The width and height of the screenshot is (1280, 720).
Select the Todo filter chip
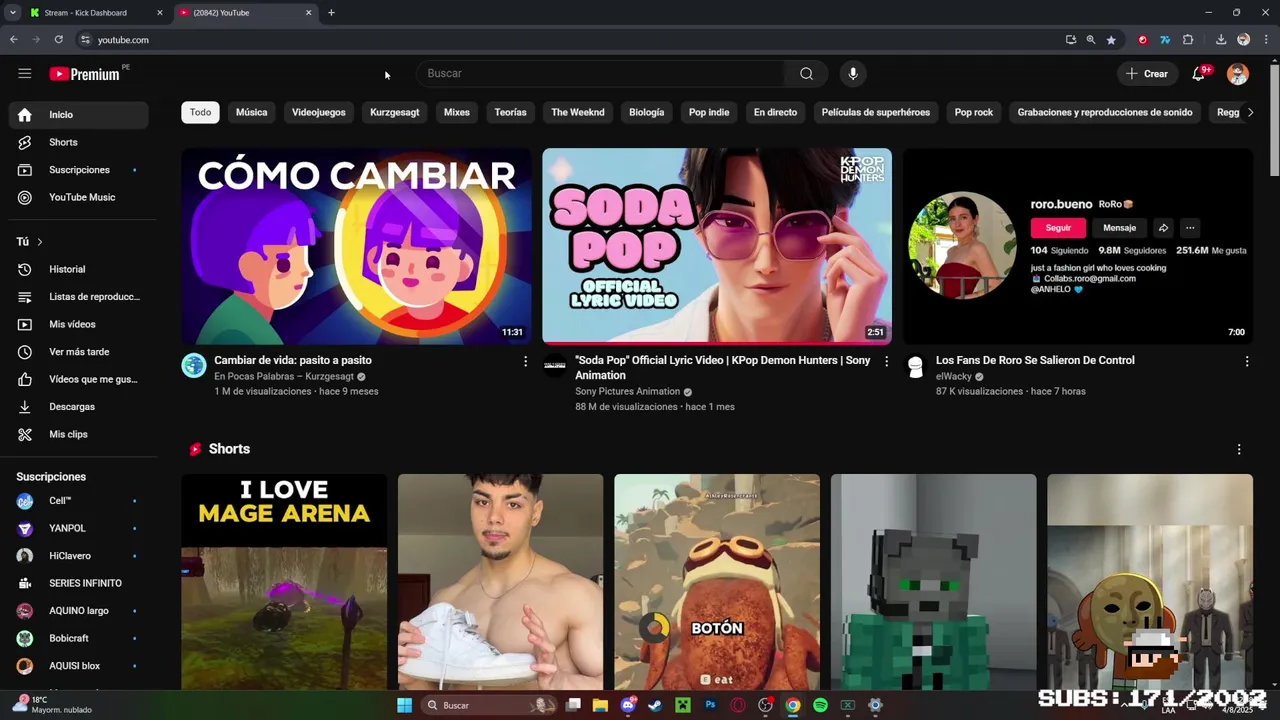201,113
